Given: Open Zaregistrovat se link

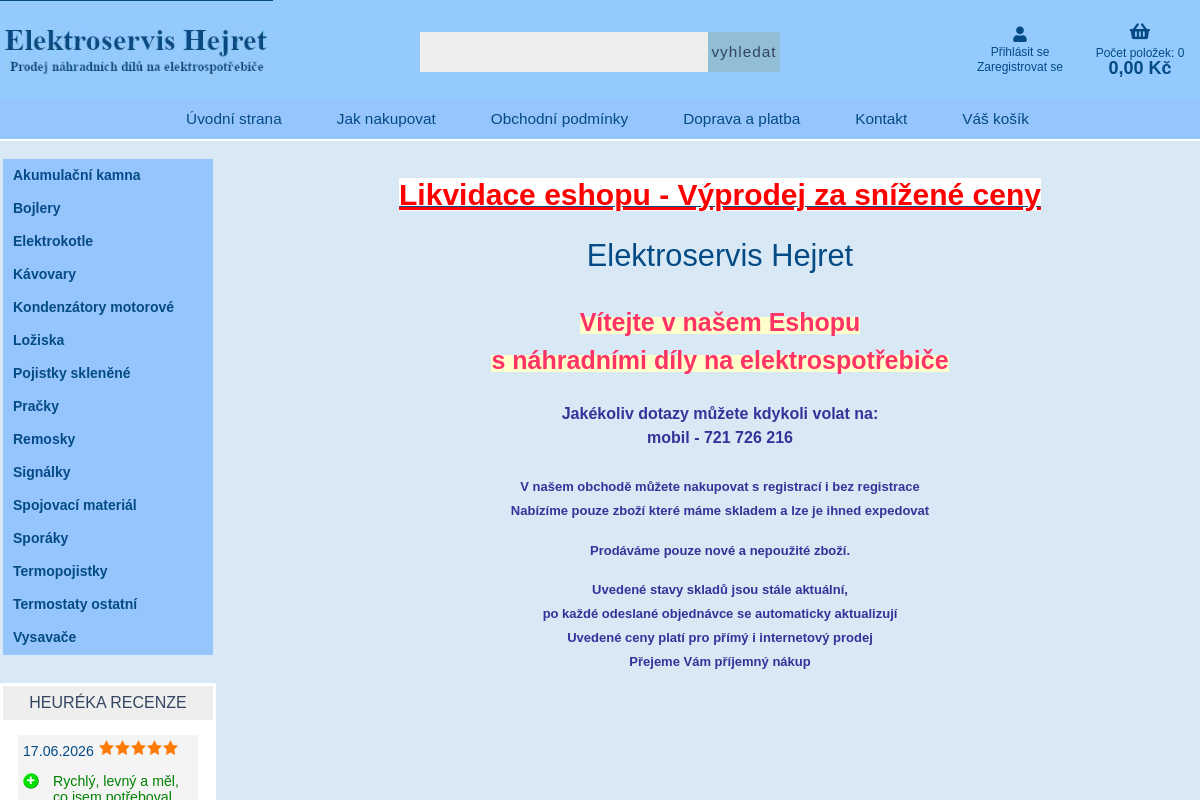Looking at the screenshot, I should (x=1020, y=67).
